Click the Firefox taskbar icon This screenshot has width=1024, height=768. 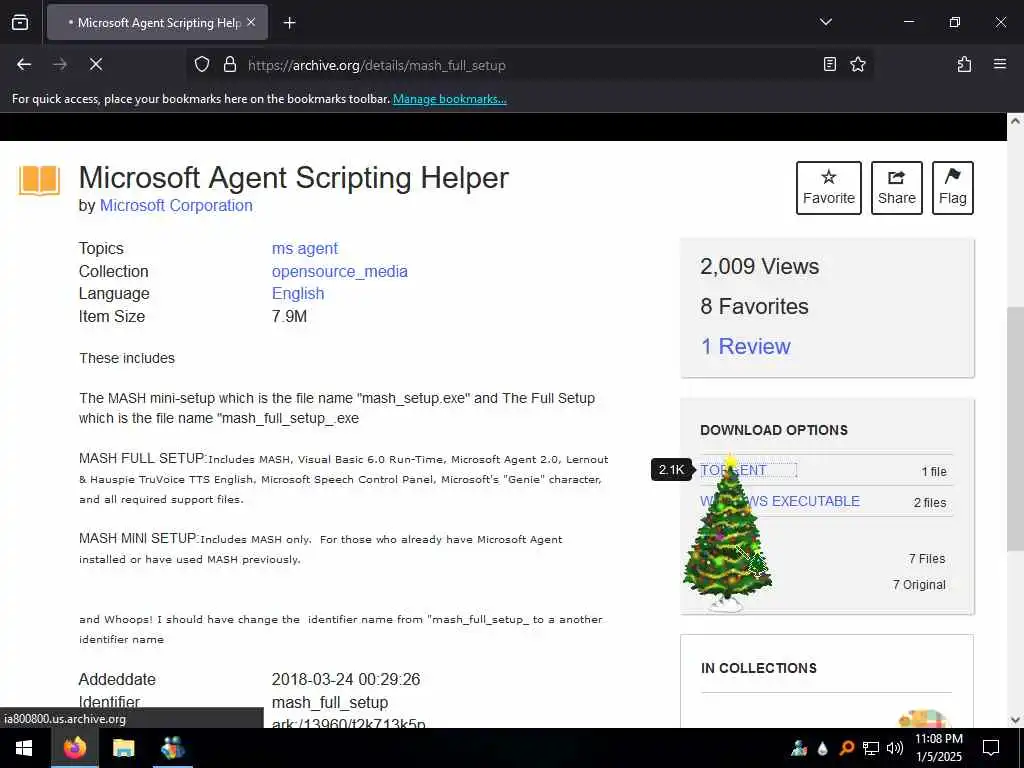point(74,748)
